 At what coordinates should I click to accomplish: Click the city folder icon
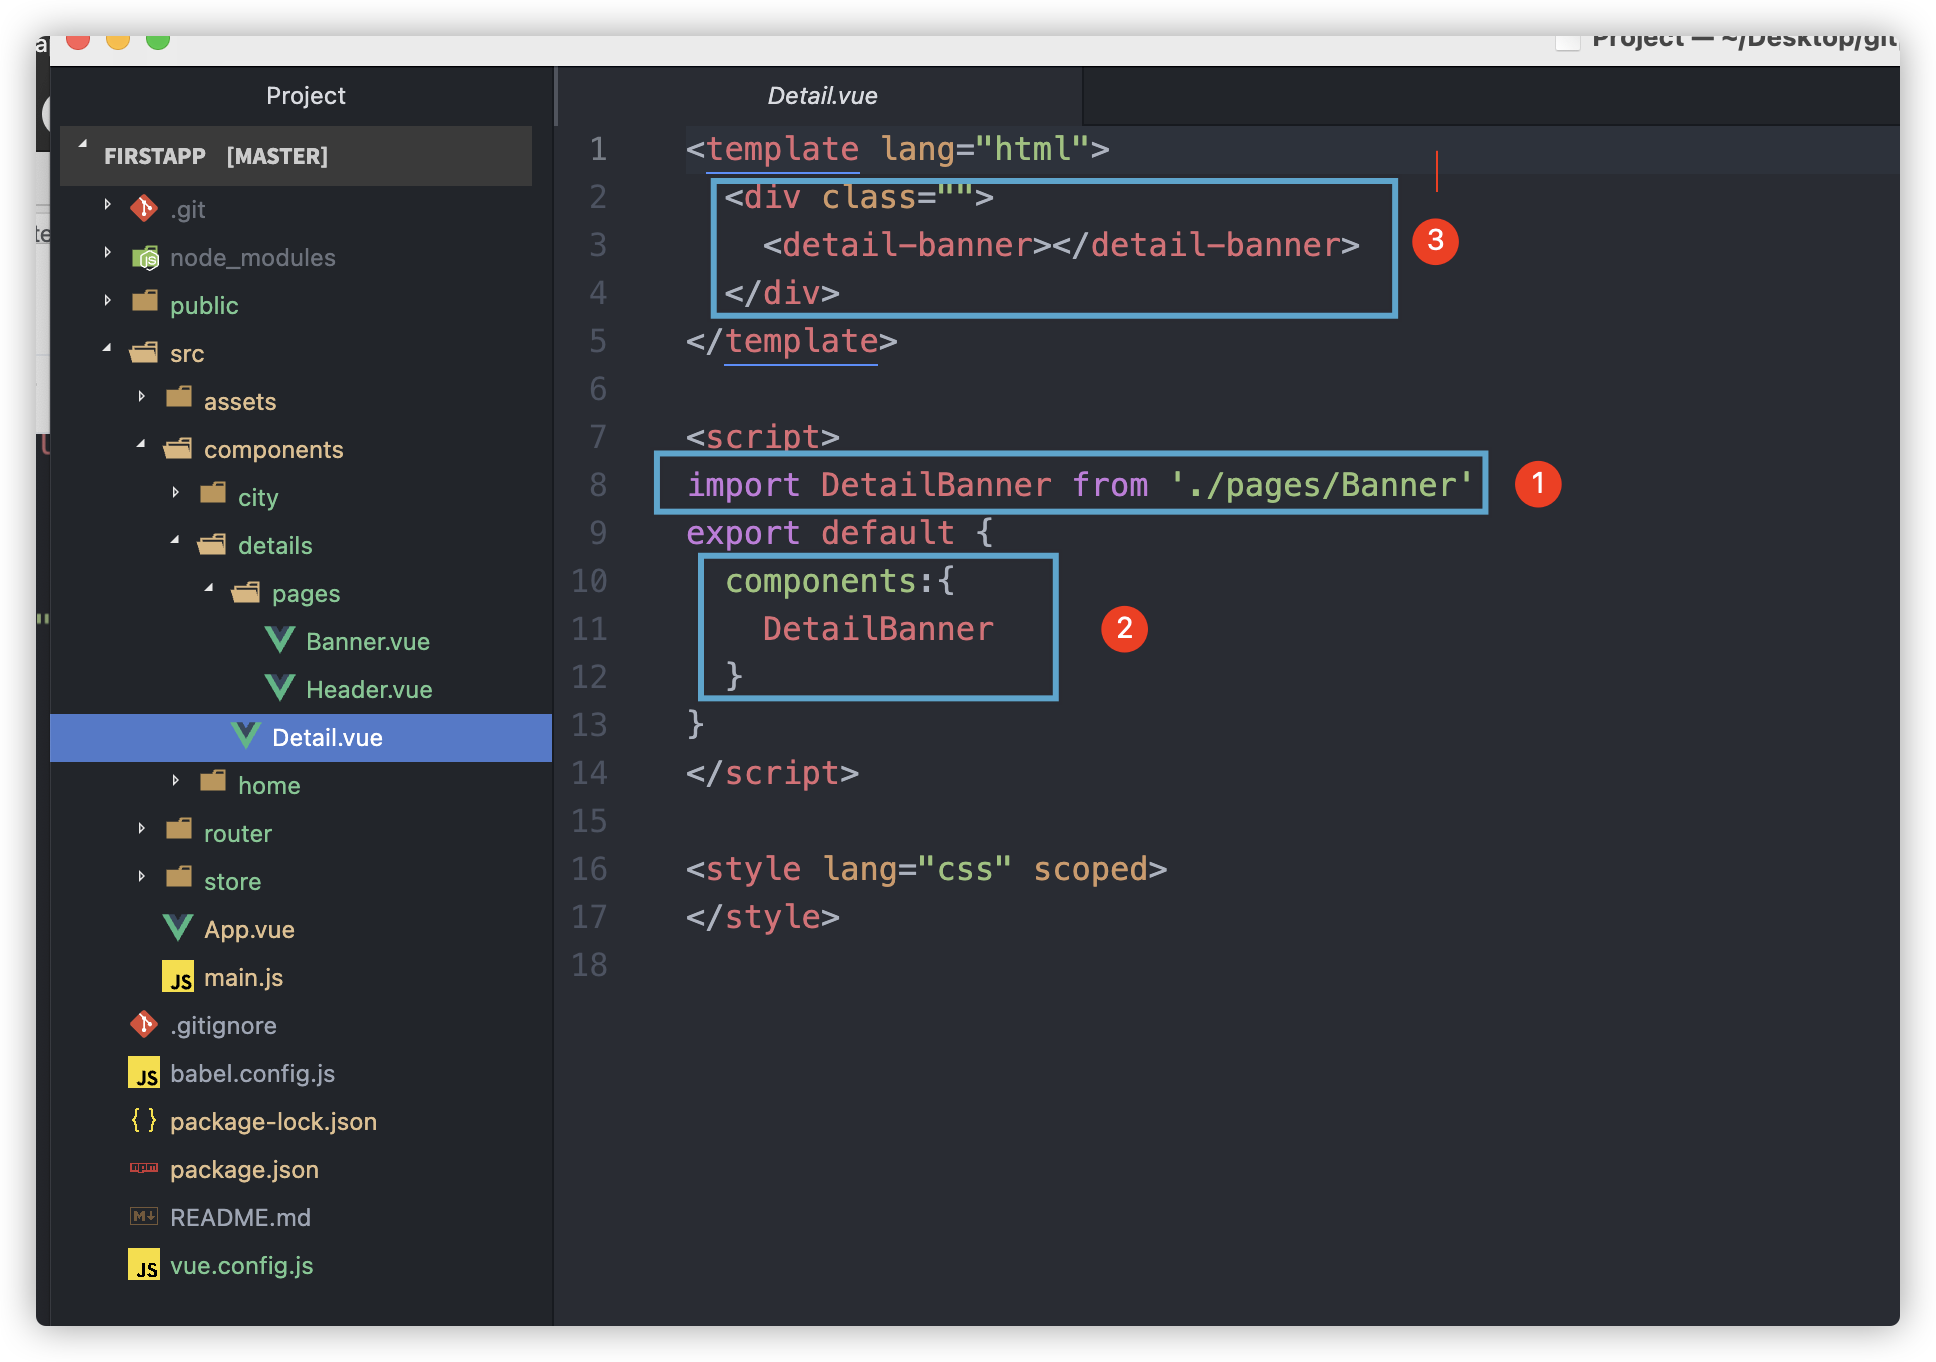coord(213,493)
